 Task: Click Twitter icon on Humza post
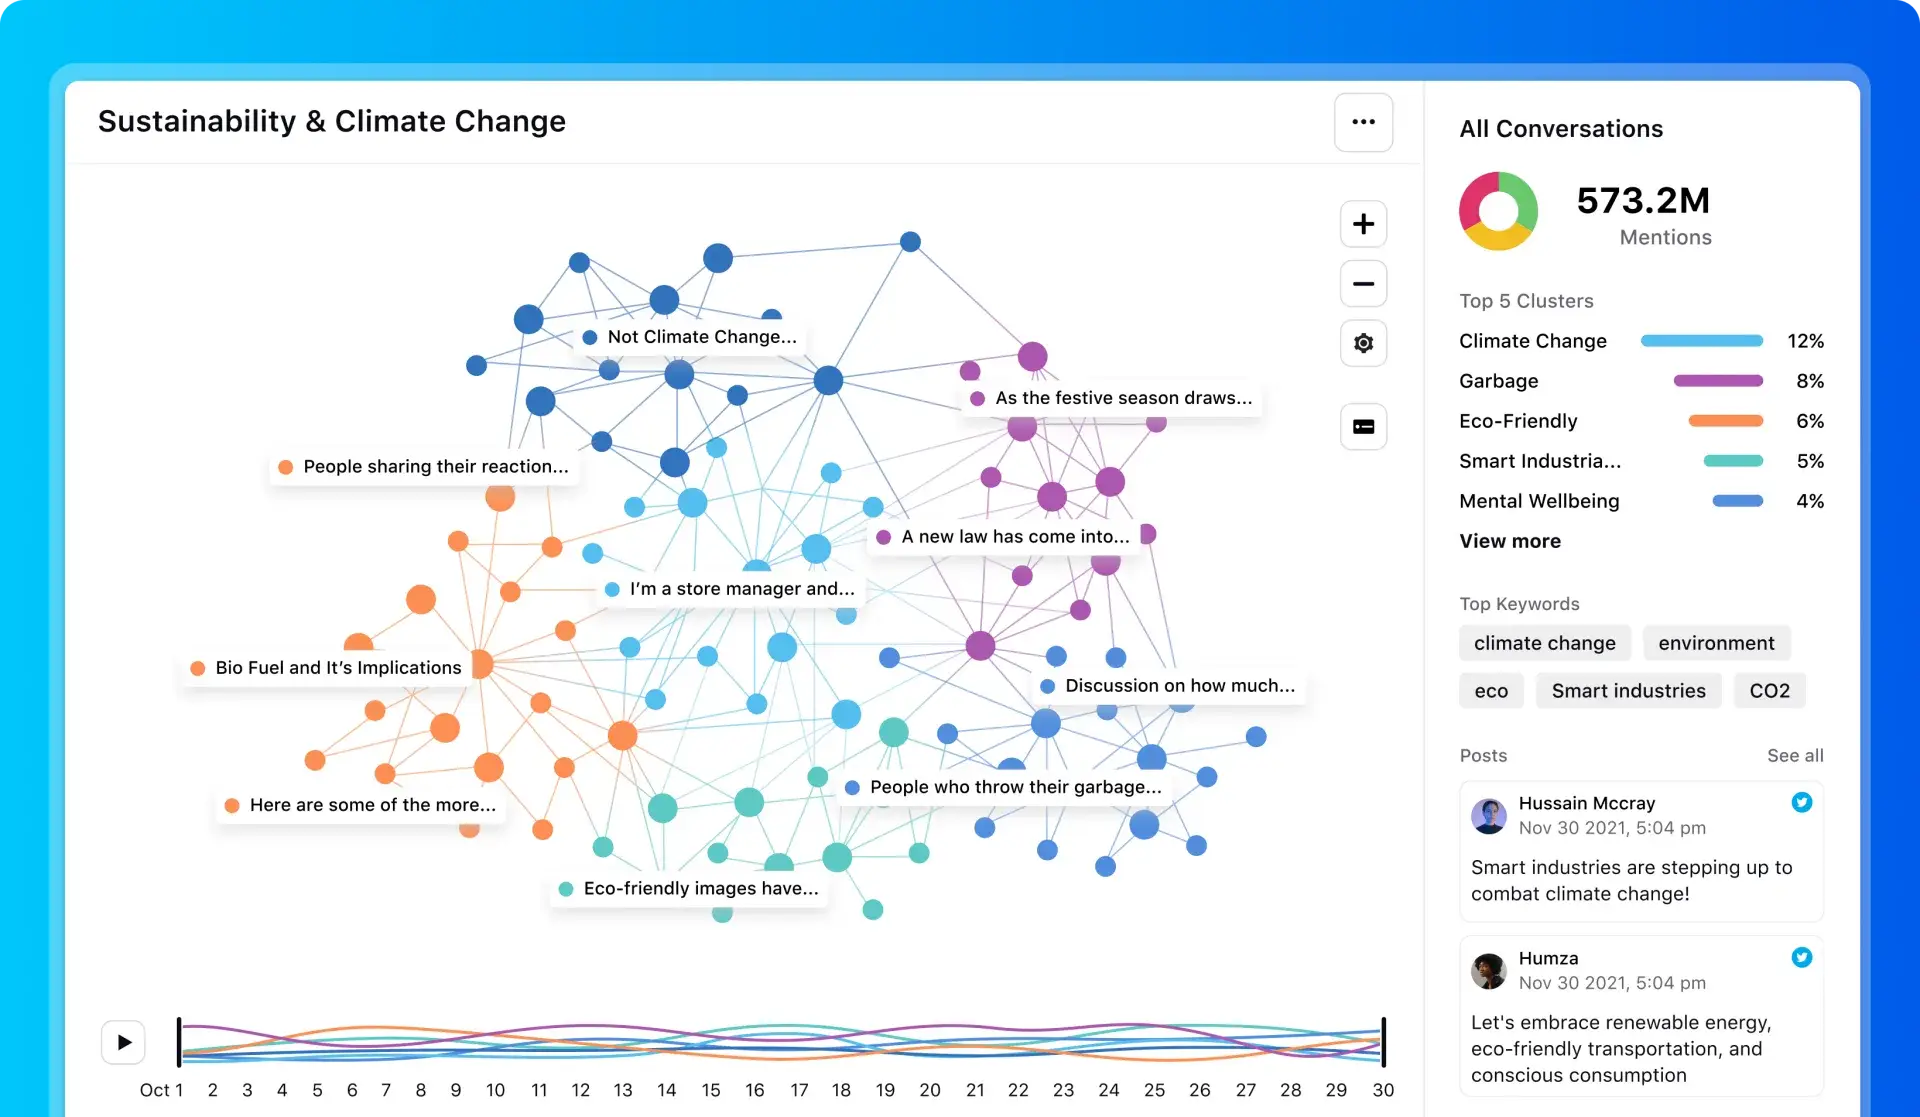pos(1801,958)
